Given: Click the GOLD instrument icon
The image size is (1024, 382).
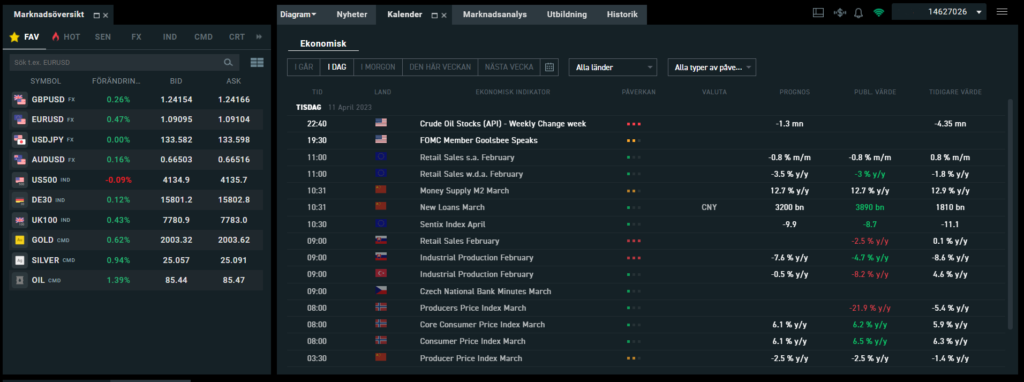Looking at the screenshot, I should pyautogui.click(x=20, y=240).
